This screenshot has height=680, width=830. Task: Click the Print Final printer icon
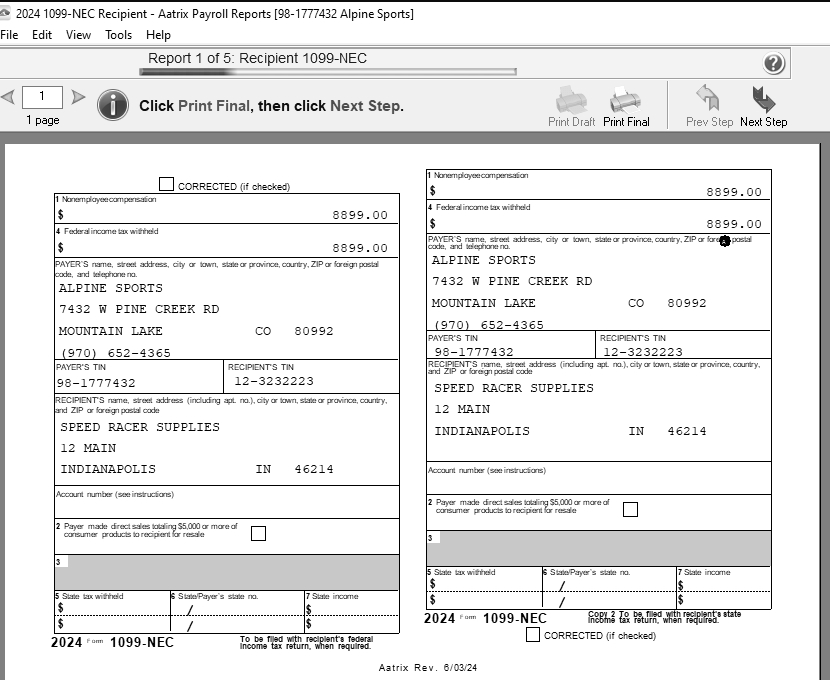click(x=625, y=101)
